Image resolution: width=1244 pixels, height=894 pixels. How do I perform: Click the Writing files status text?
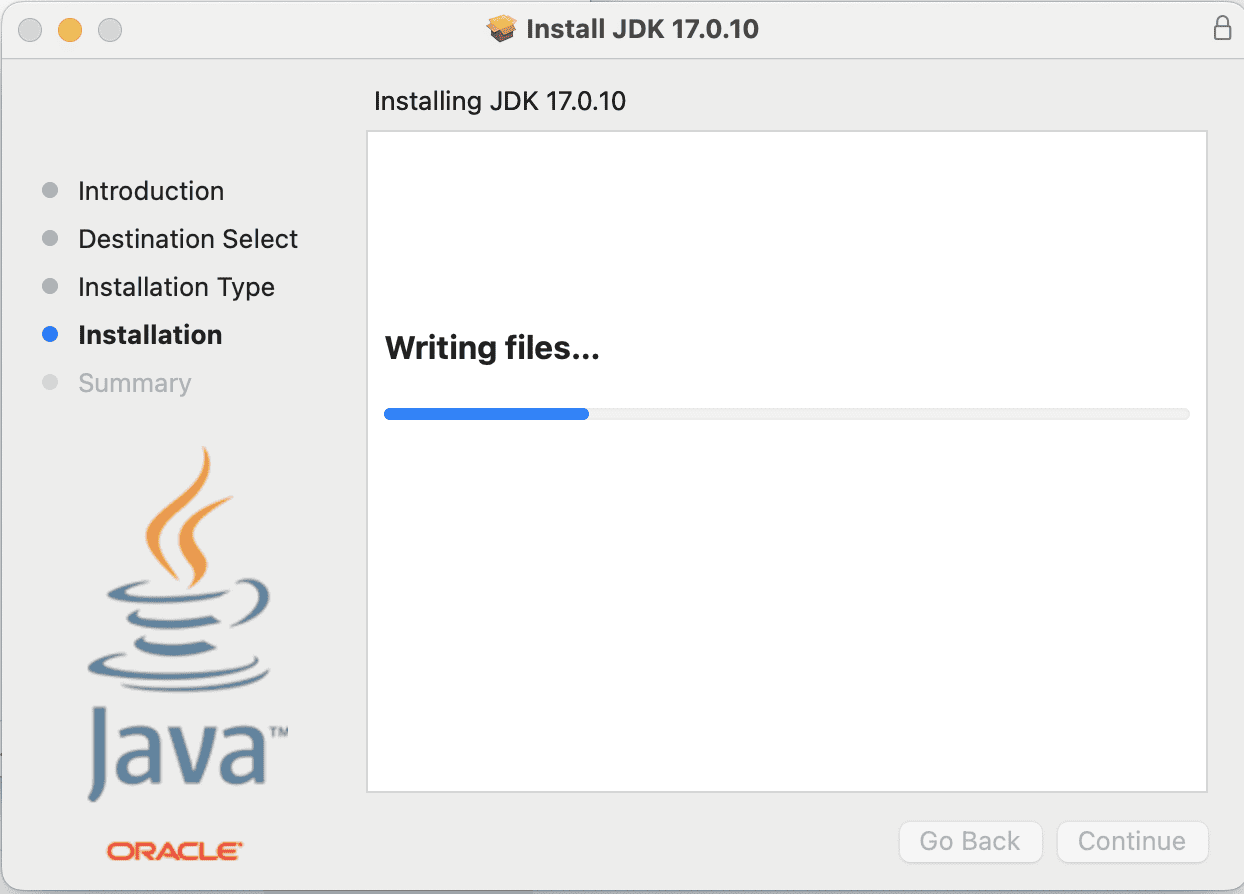tap(491, 348)
